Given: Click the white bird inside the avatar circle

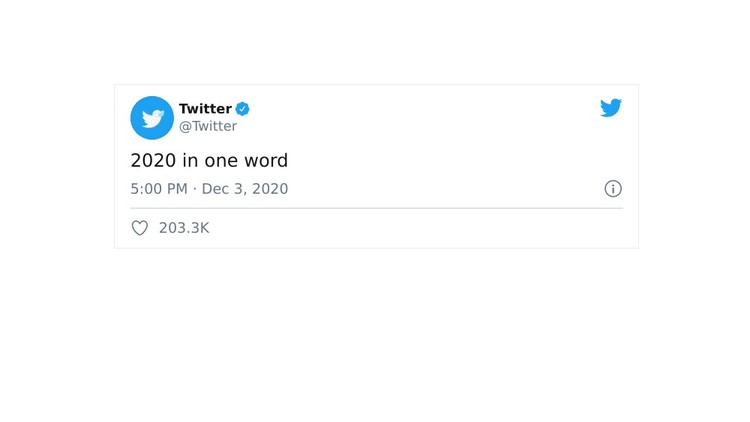Looking at the screenshot, I should [153, 119].
